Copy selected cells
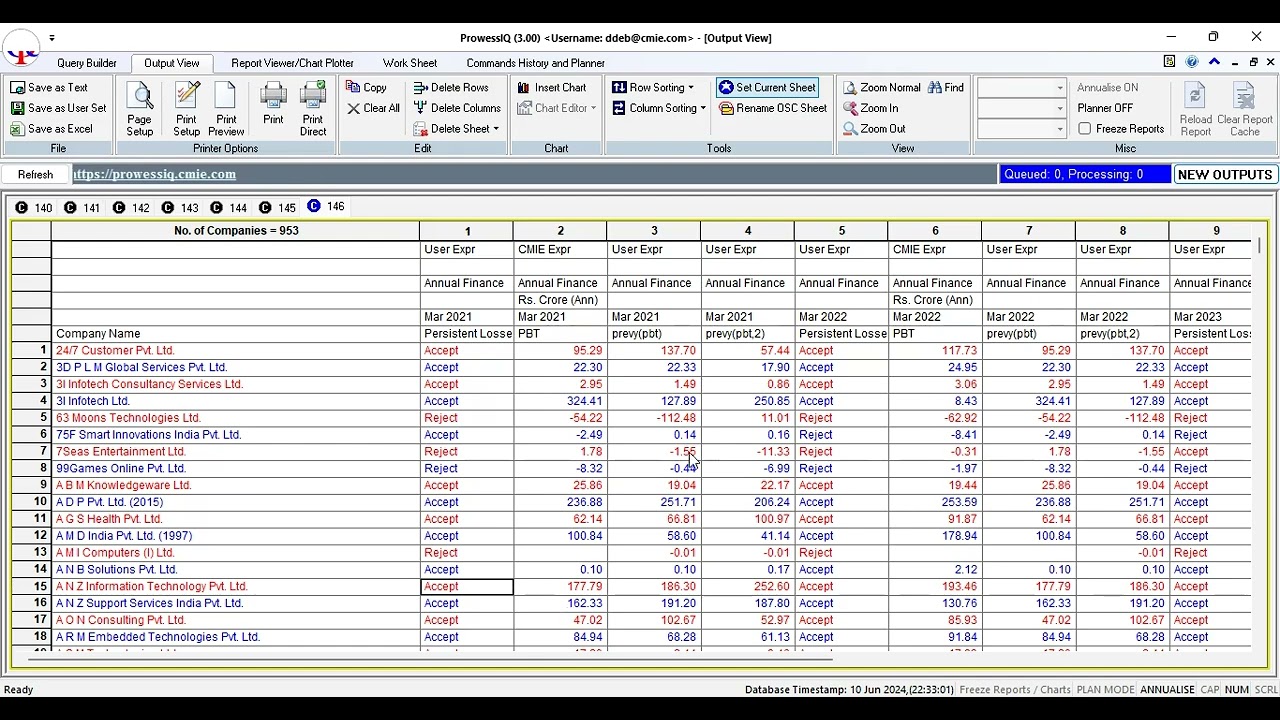 (x=366, y=88)
